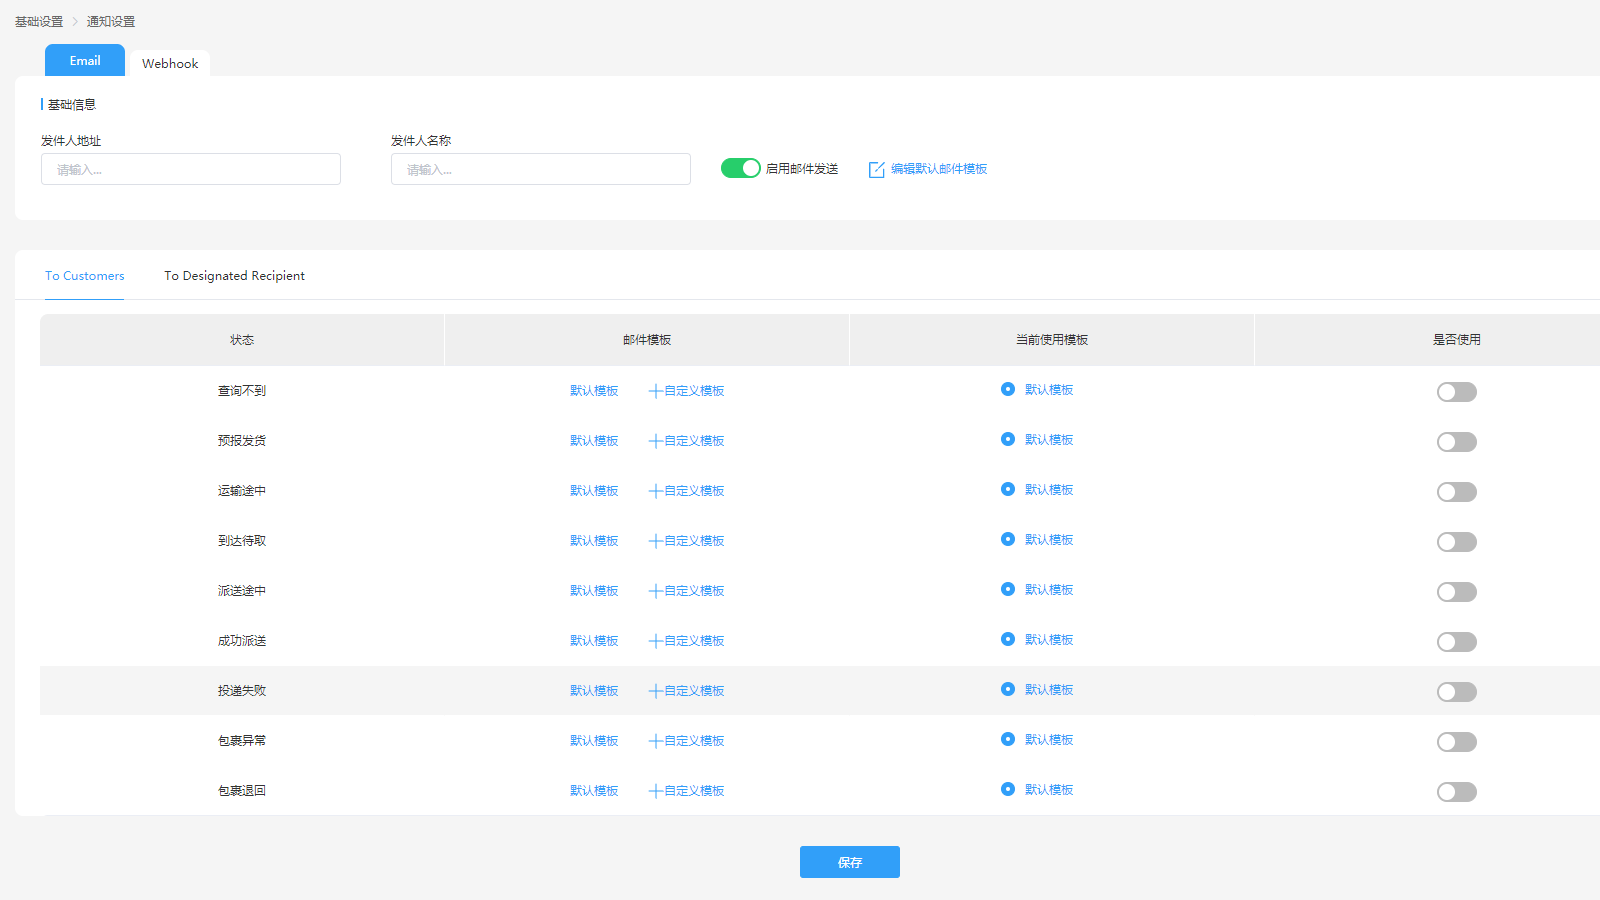This screenshot has width=1600, height=900.
Task: Disable the 启用邮件发送 switch
Action: pyautogui.click(x=741, y=168)
